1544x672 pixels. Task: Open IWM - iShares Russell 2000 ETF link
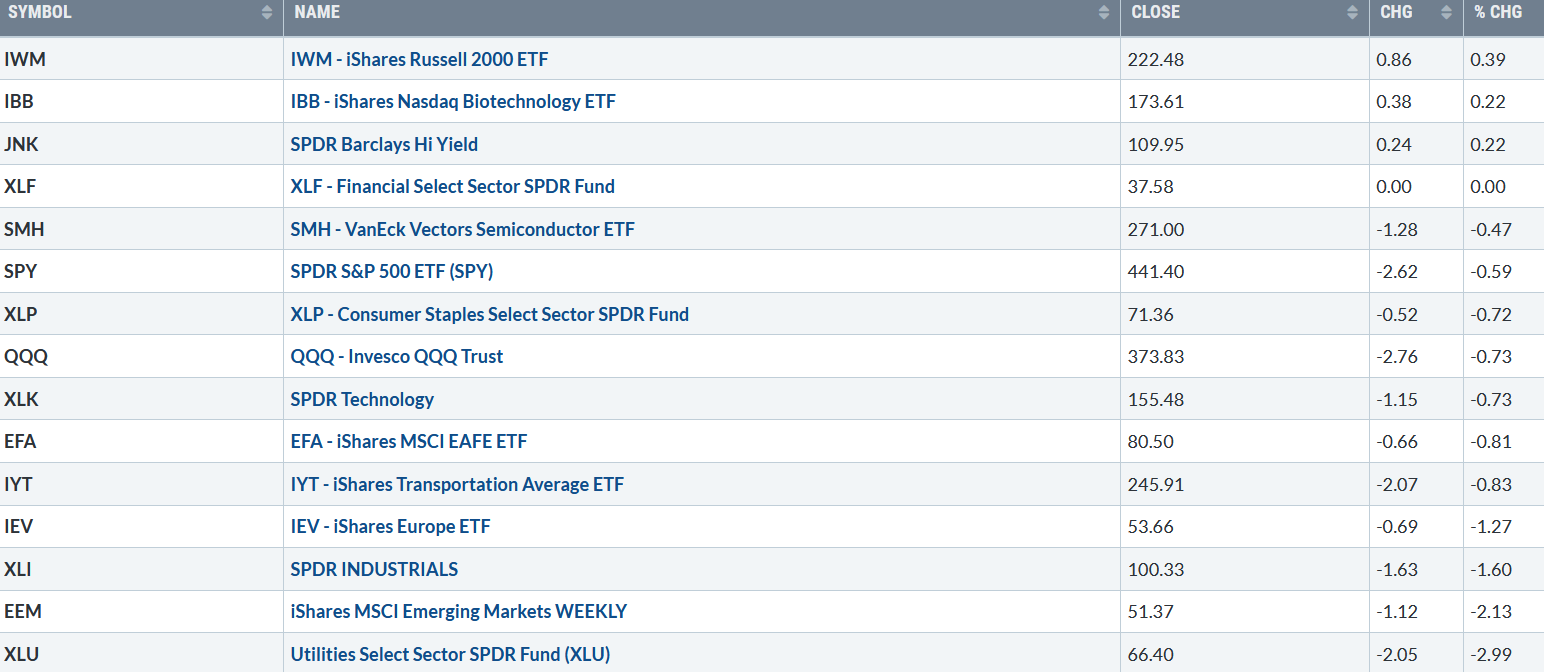point(419,59)
